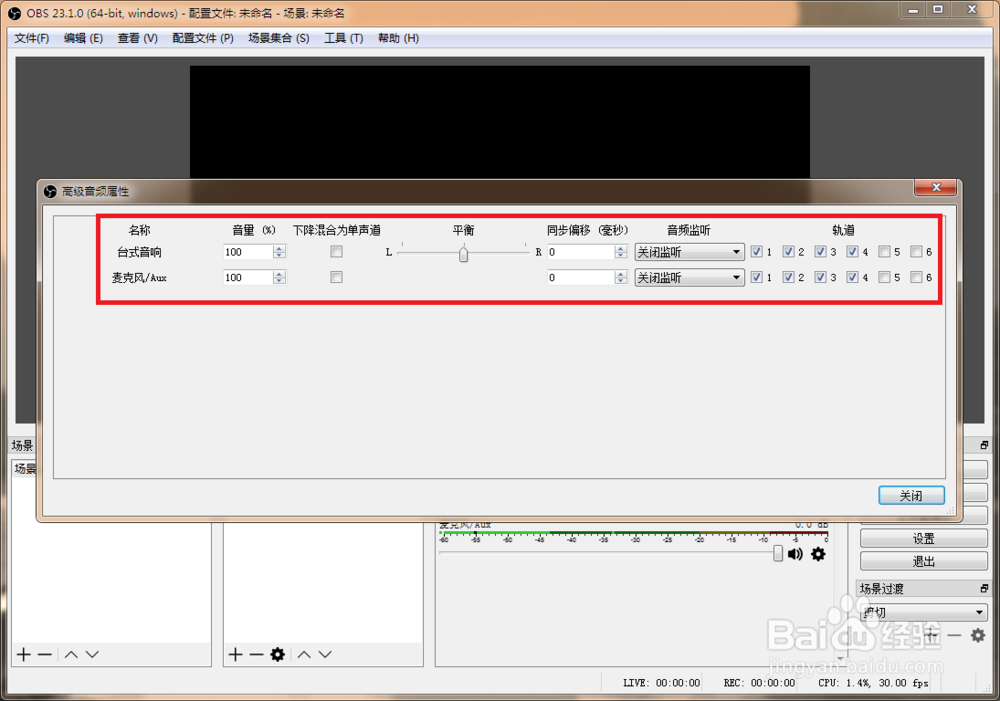
Task: Open the 编辑(E) menu
Action: (x=83, y=38)
